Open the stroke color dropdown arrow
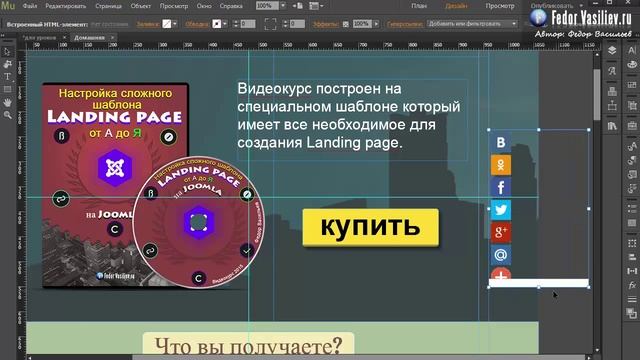Screen dimensions: 640x360 [x=225, y=24]
